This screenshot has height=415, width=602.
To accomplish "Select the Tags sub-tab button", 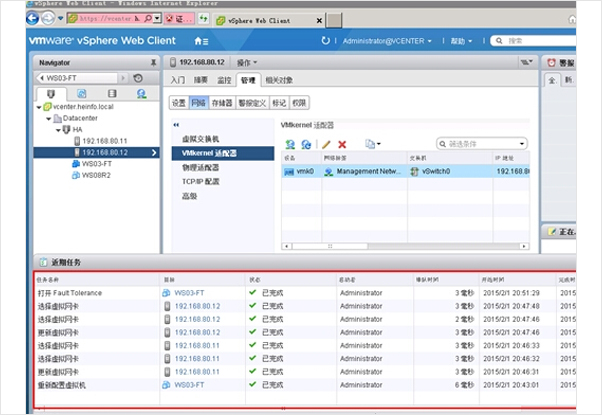I will click(279, 103).
